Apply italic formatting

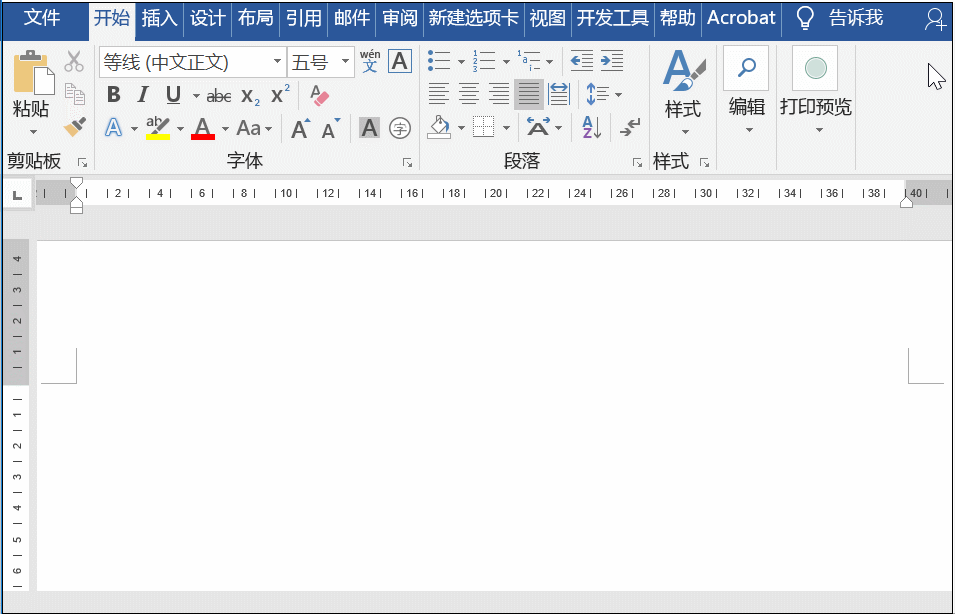tap(141, 95)
